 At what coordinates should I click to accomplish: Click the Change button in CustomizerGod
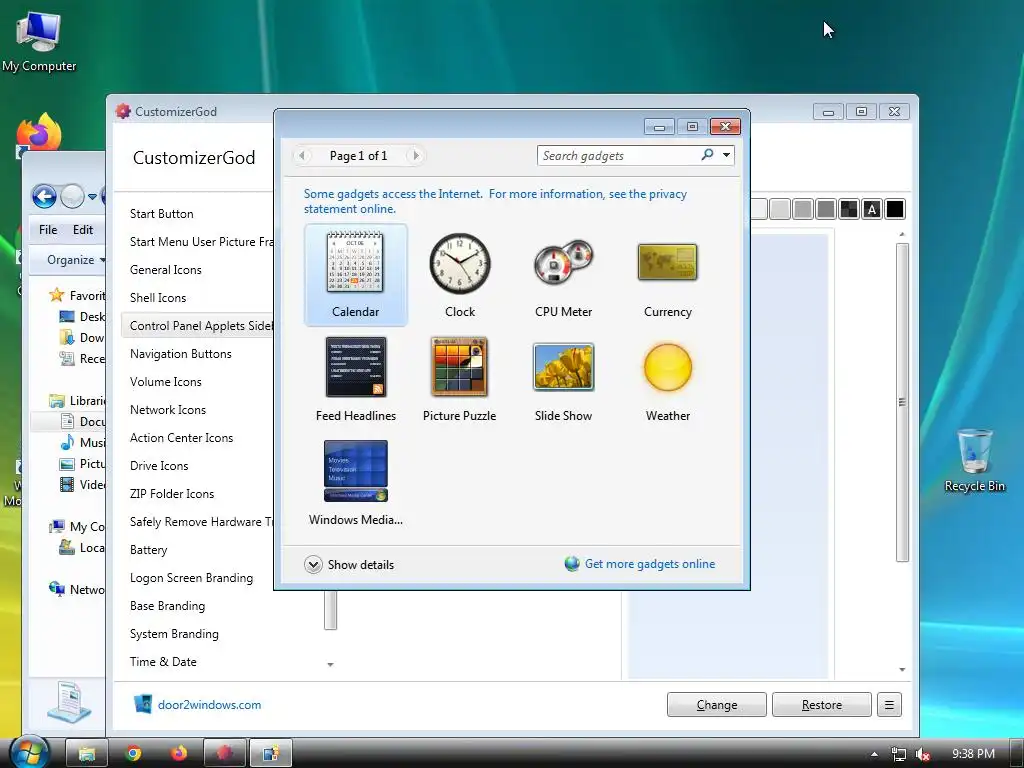pos(716,705)
